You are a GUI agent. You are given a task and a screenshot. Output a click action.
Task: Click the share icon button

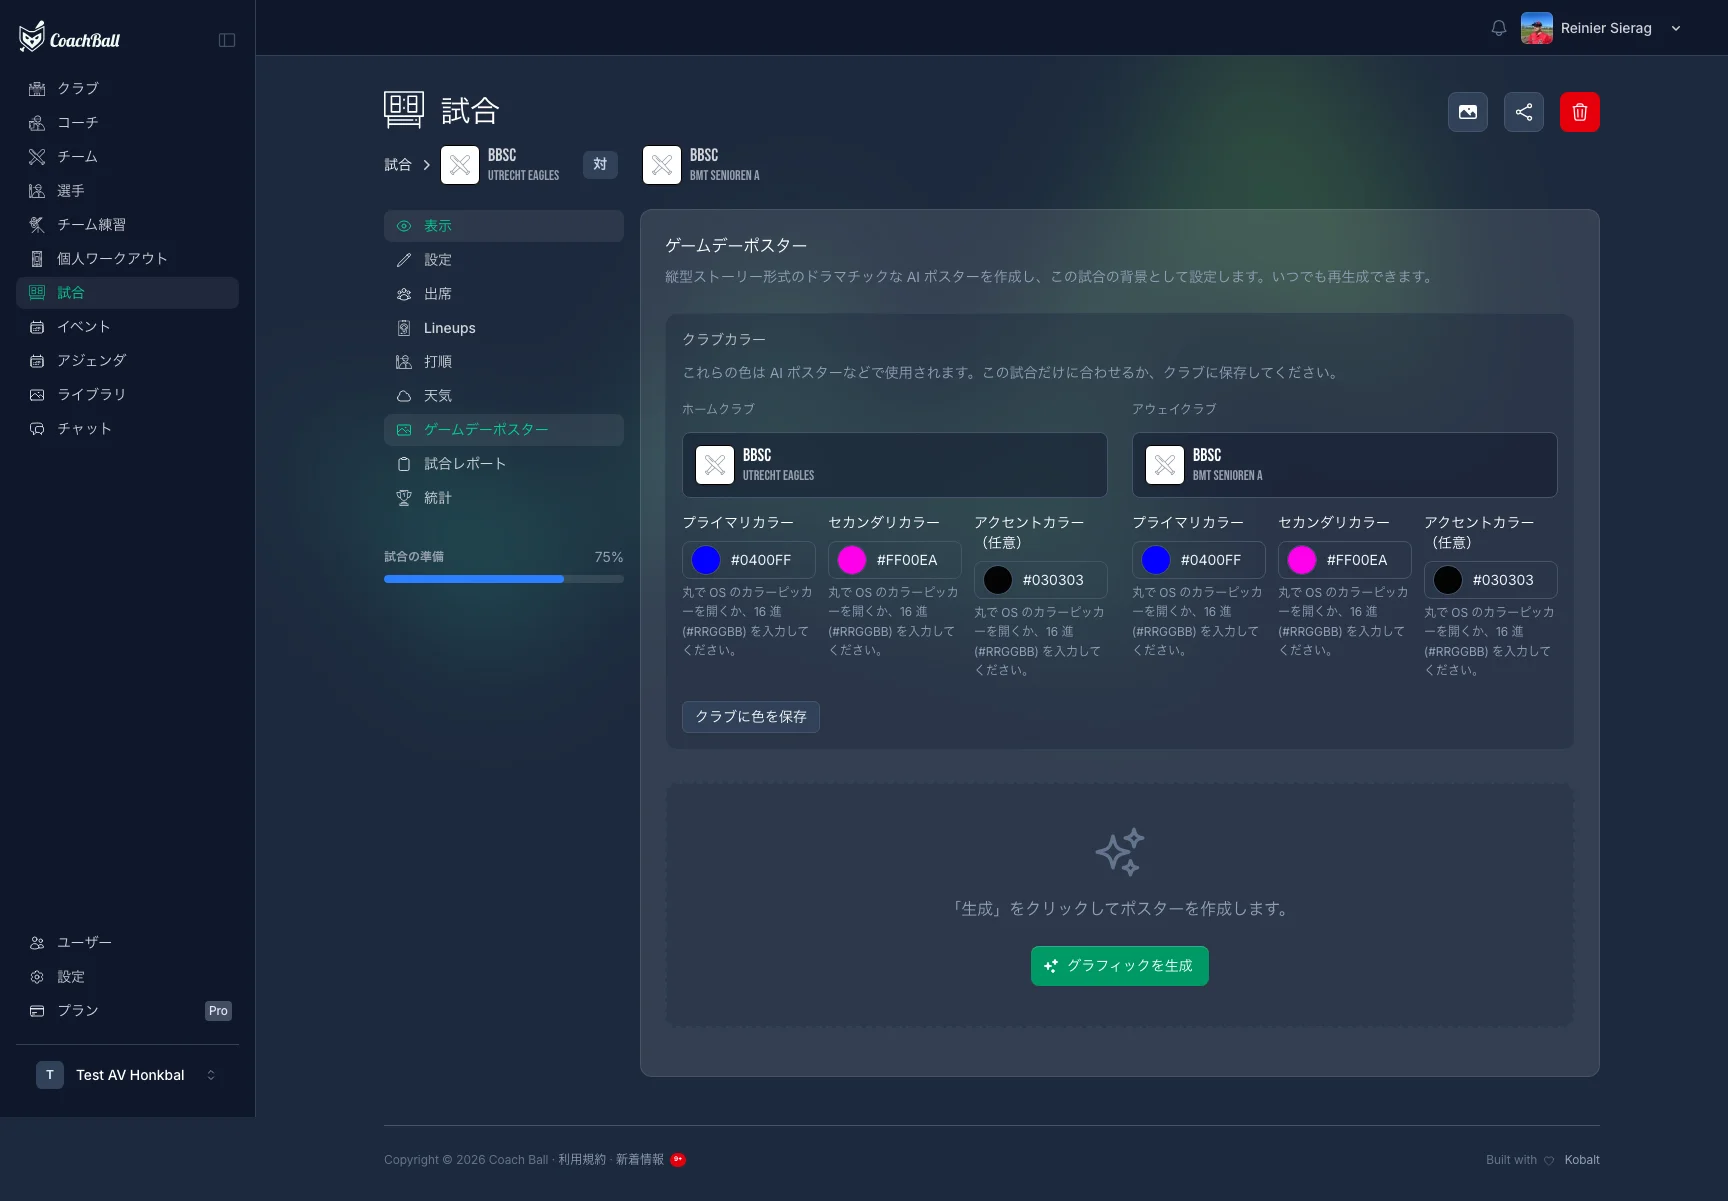pos(1524,112)
